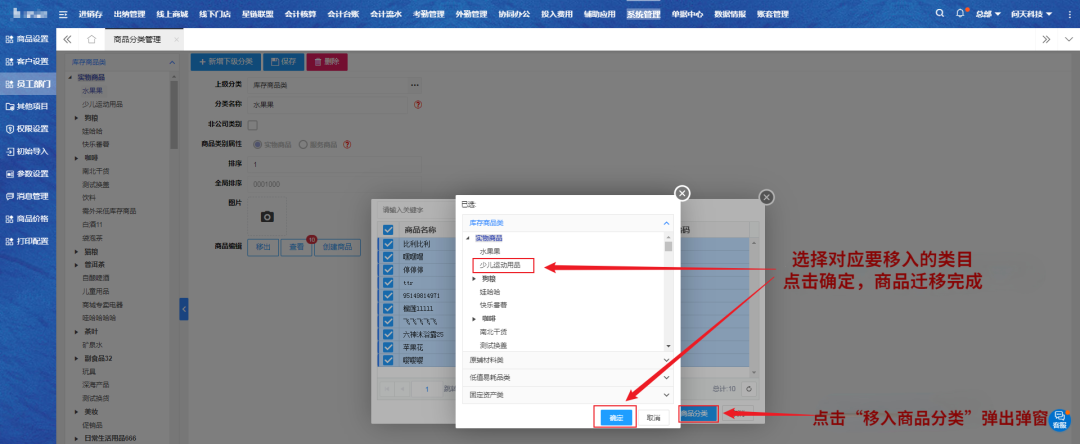Click the camera icon to upload image
The image size is (1080, 444).
[267, 216]
